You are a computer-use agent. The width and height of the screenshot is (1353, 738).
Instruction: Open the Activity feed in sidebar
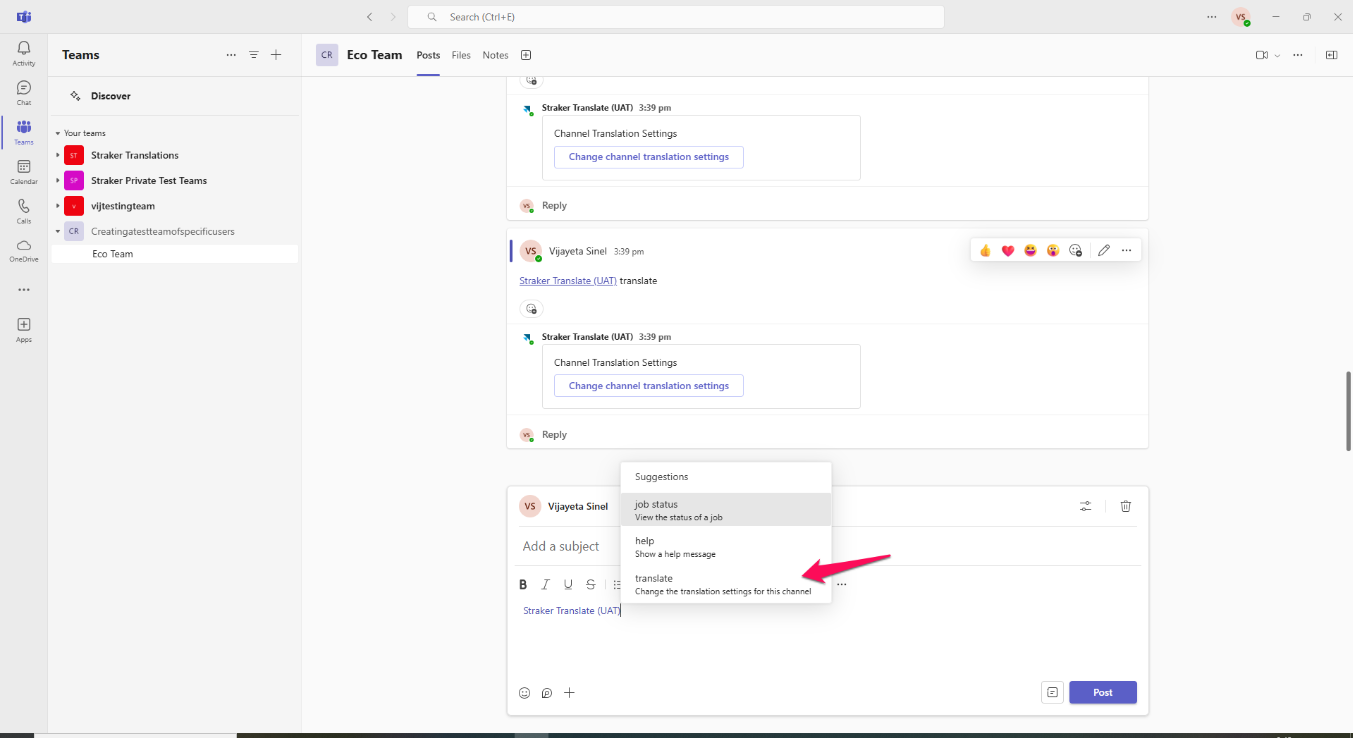coord(23,54)
